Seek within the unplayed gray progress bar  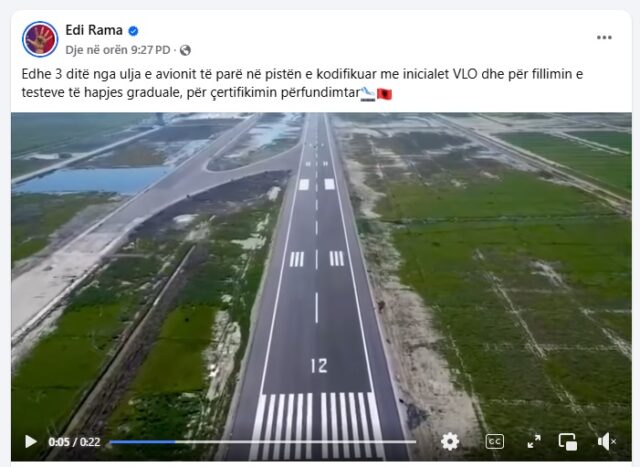(x=296, y=441)
